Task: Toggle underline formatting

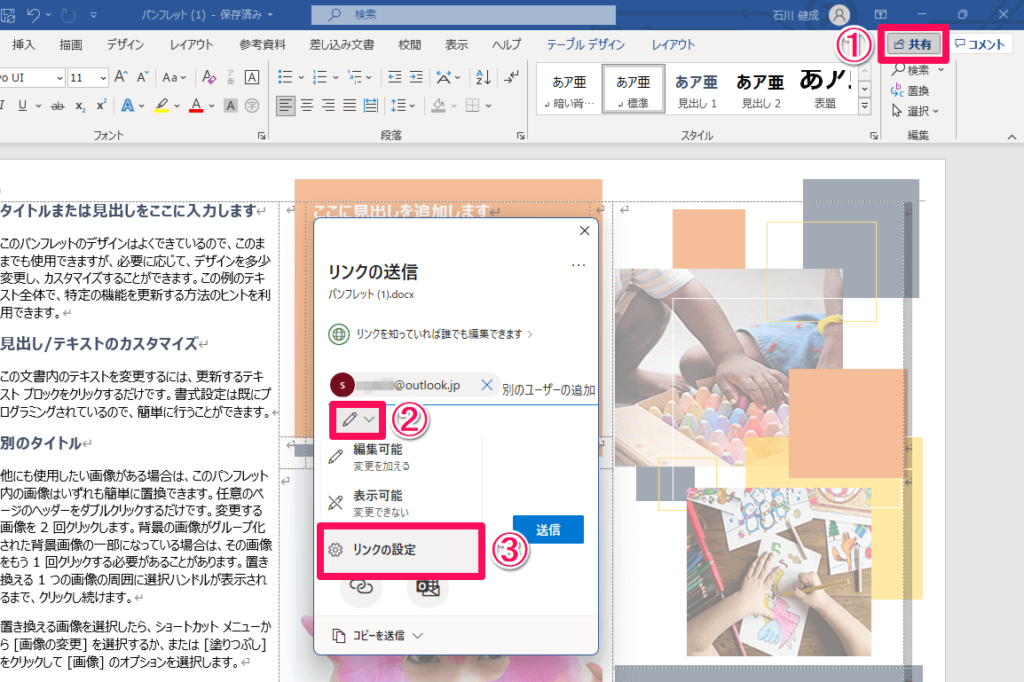Action: 22,105
